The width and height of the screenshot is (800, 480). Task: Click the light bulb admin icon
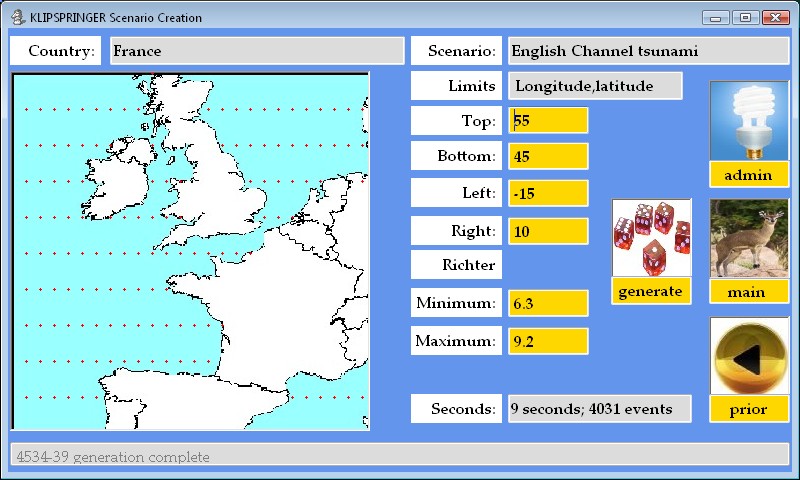(749, 121)
